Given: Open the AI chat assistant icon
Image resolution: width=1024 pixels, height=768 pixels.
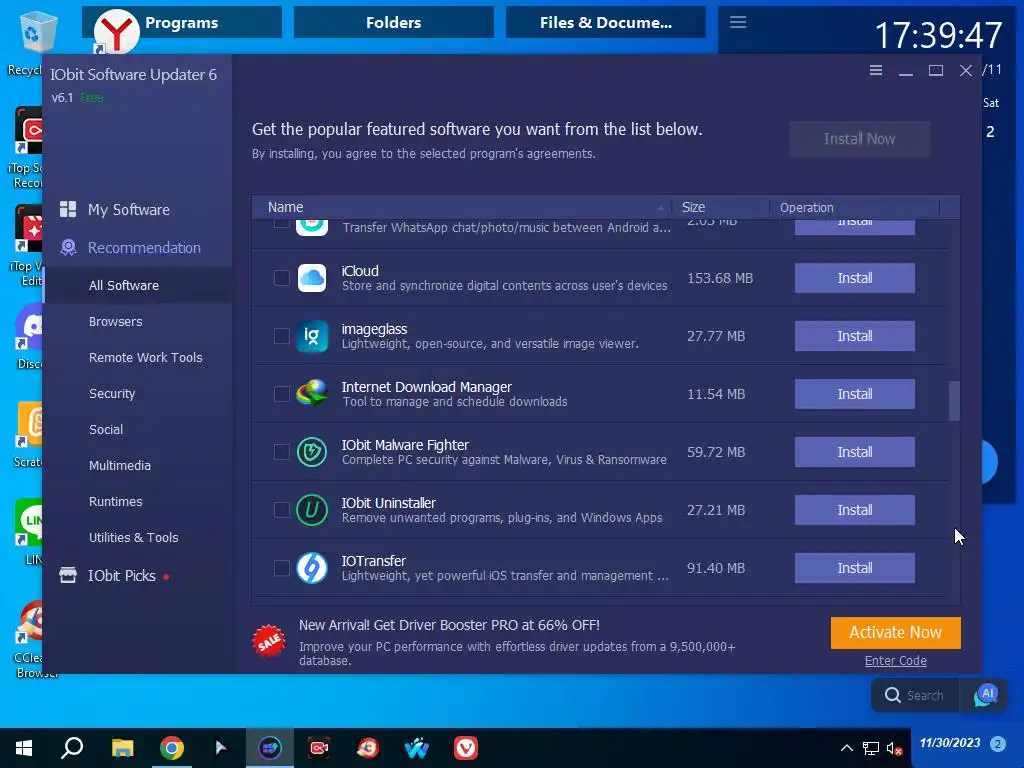Looking at the screenshot, I should click(985, 696).
